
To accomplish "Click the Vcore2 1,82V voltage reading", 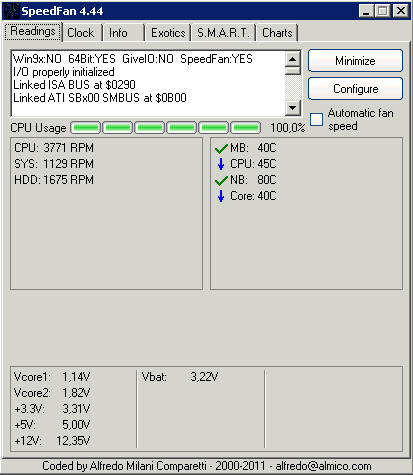I will tap(52, 393).
